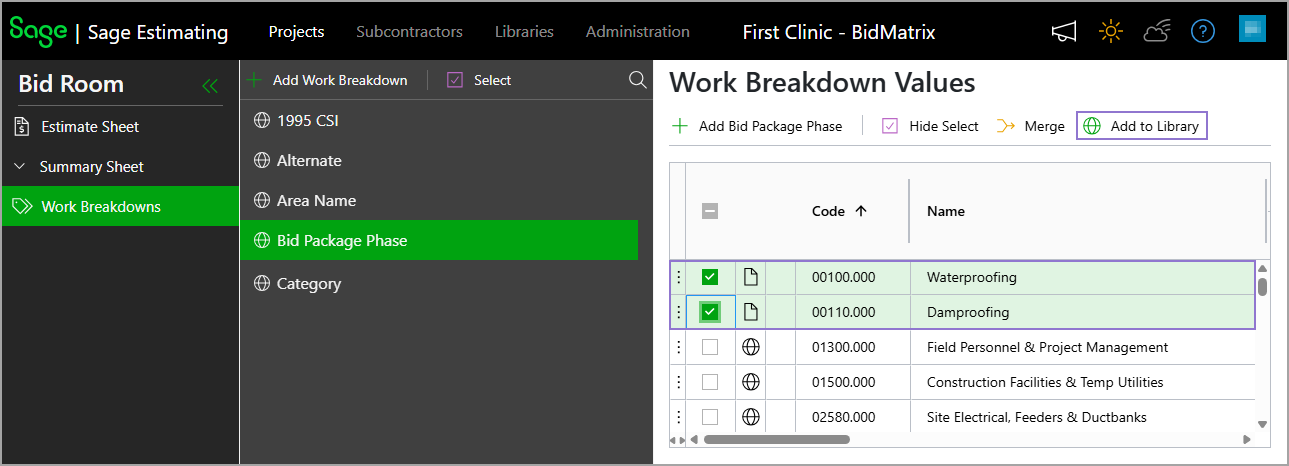Open the Subcontractors top menu
The height and width of the screenshot is (466, 1289).
point(409,32)
